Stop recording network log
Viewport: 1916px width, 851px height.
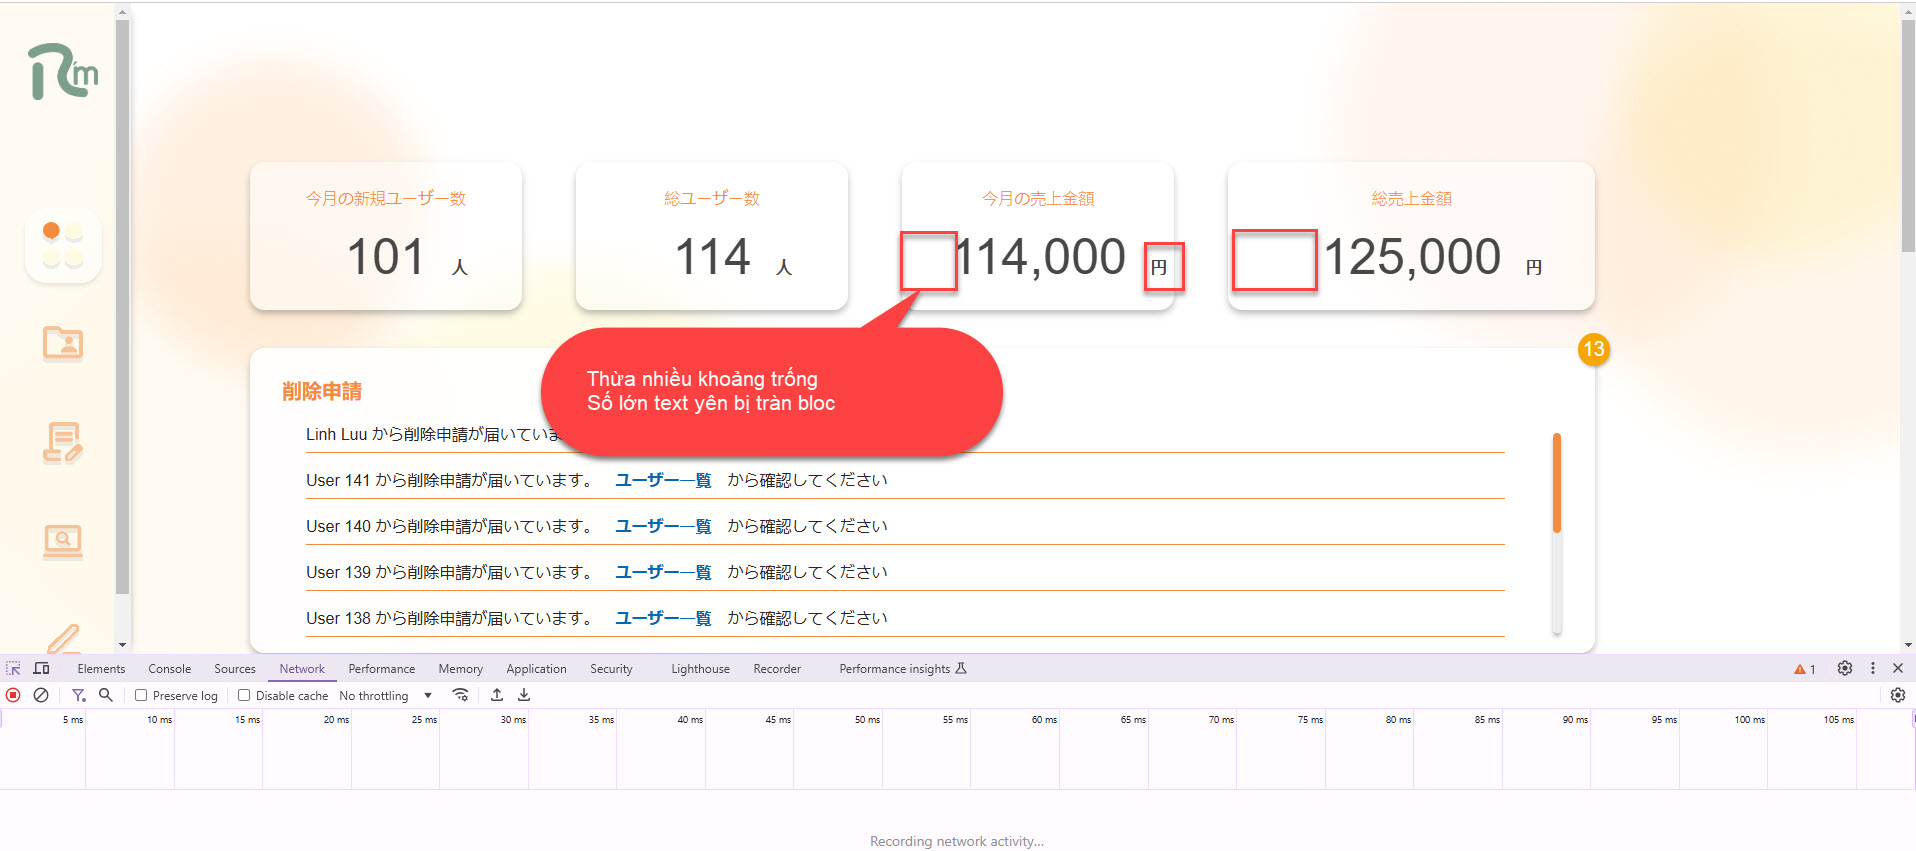pyautogui.click(x=13, y=695)
